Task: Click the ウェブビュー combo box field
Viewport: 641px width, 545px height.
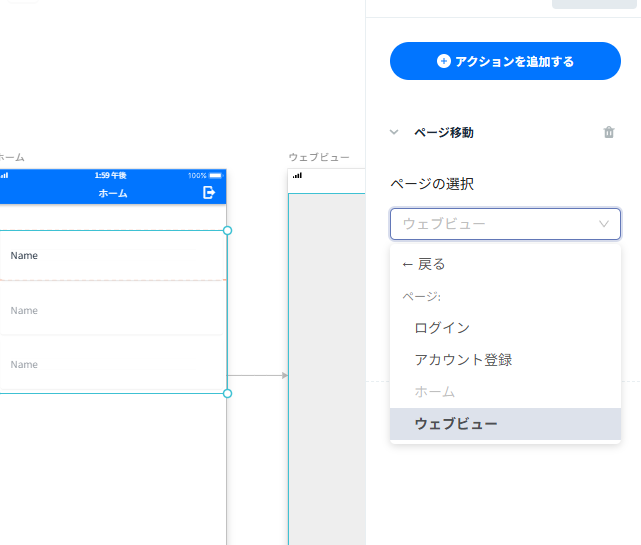Action: coord(505,224)
